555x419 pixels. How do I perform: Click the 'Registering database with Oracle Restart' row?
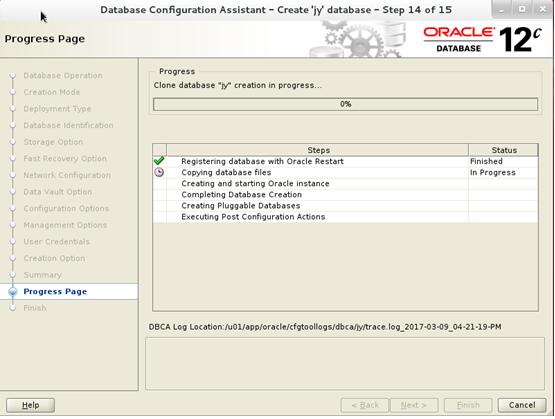[345, 161]
